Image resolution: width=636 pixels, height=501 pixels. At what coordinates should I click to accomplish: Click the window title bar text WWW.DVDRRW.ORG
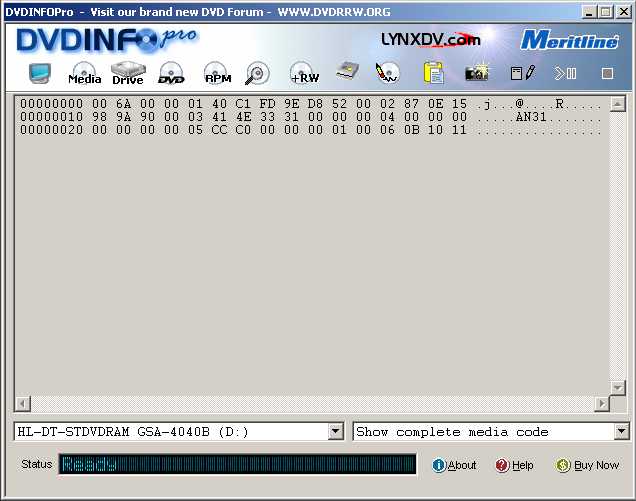(334, 12)
